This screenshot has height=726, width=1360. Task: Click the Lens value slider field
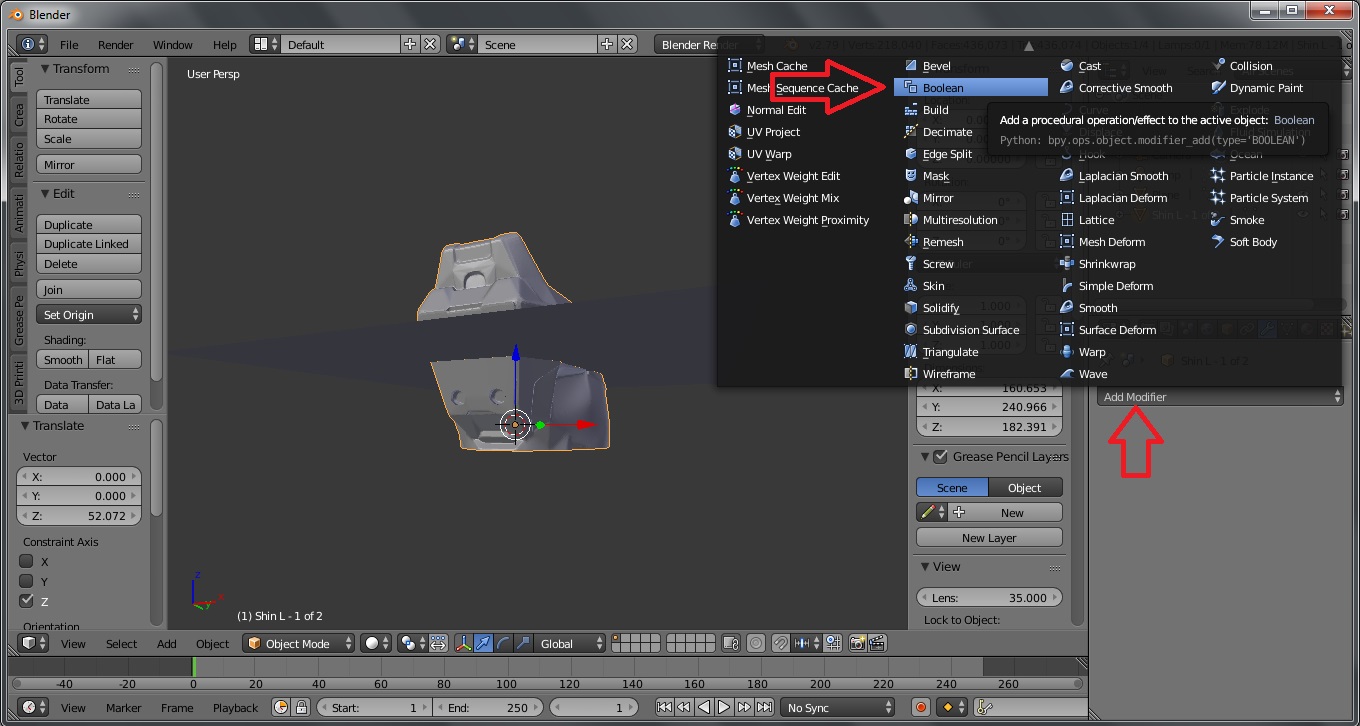coord(989,598)
